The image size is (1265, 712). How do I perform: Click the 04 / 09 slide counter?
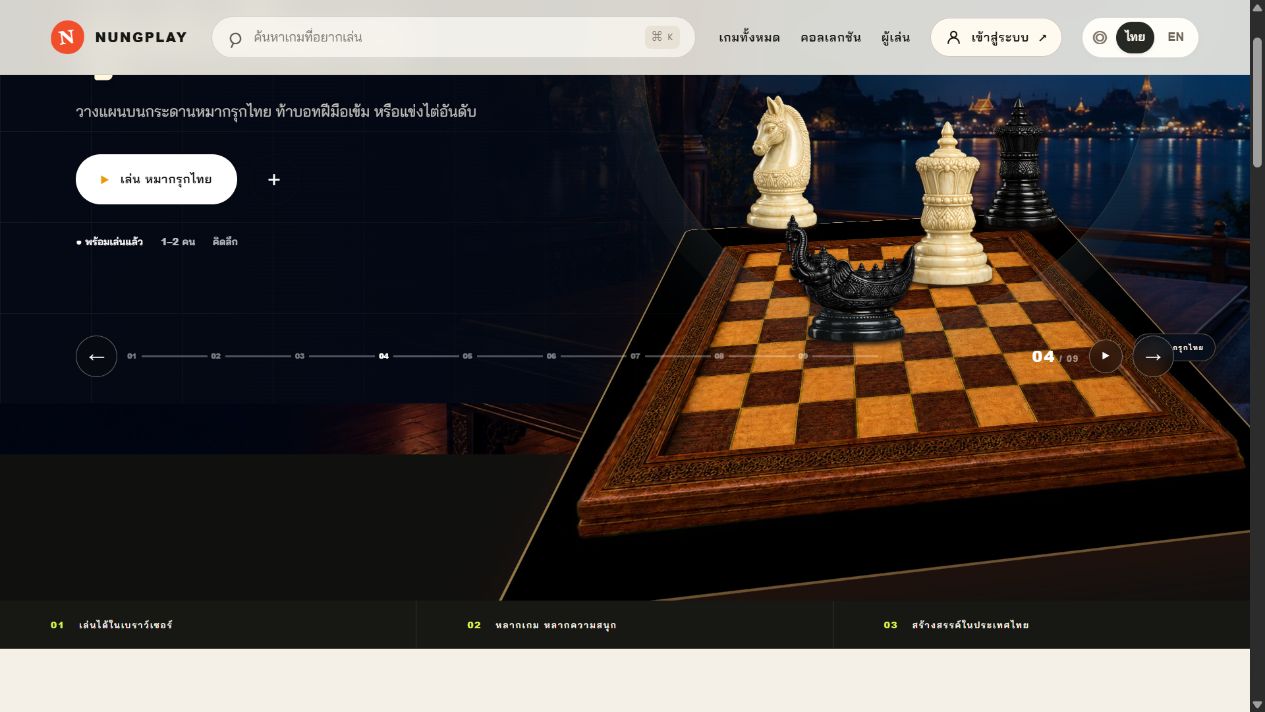[x=1055, y=357]
